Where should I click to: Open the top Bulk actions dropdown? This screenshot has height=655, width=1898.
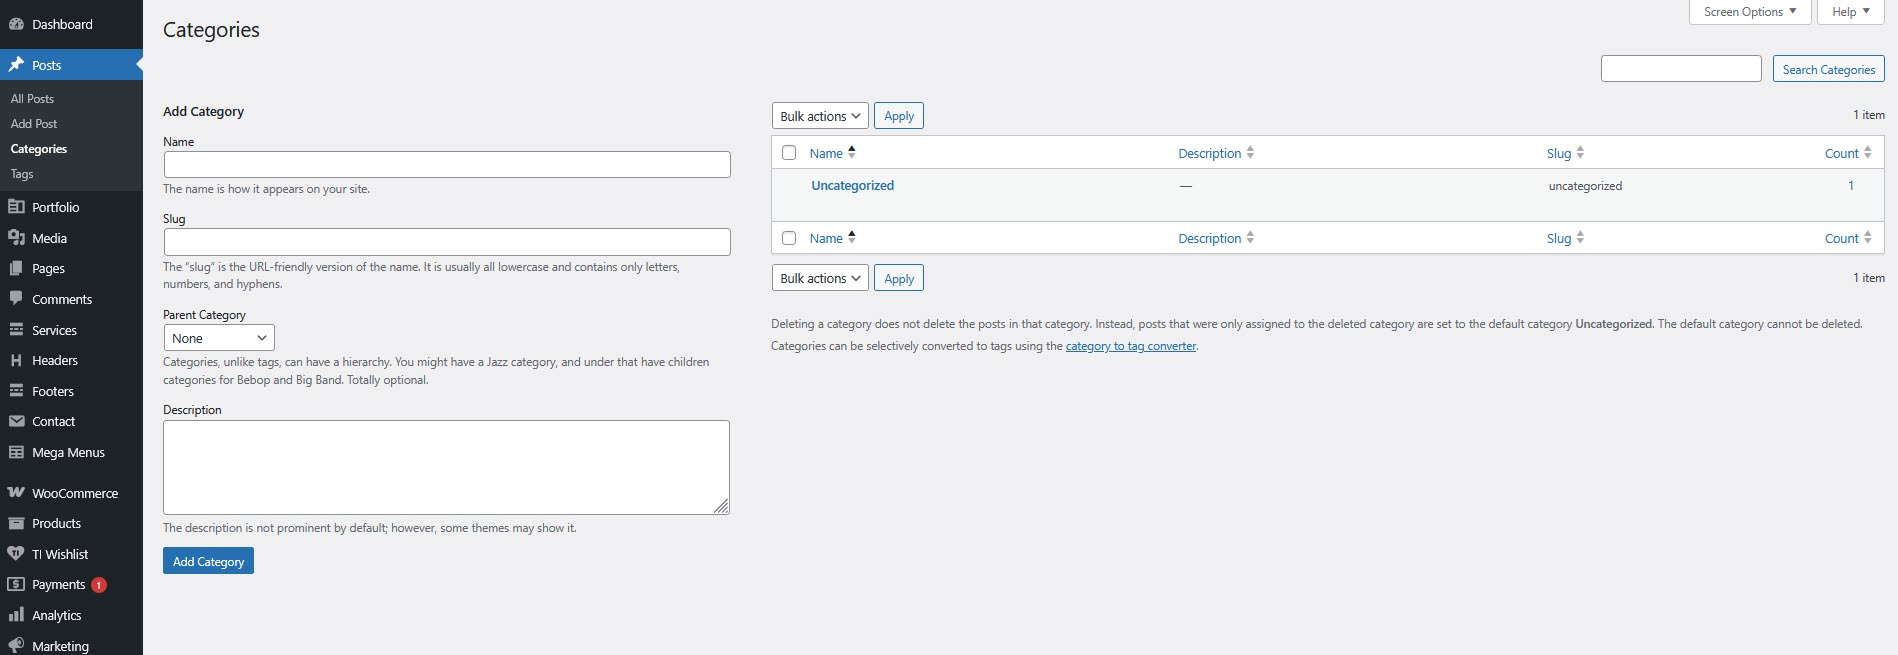click(820, 116)
